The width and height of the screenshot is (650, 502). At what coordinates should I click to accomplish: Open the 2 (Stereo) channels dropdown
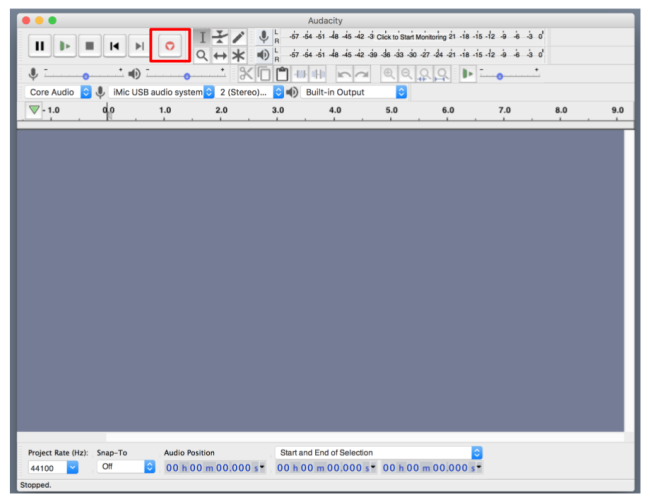(250, 92)
